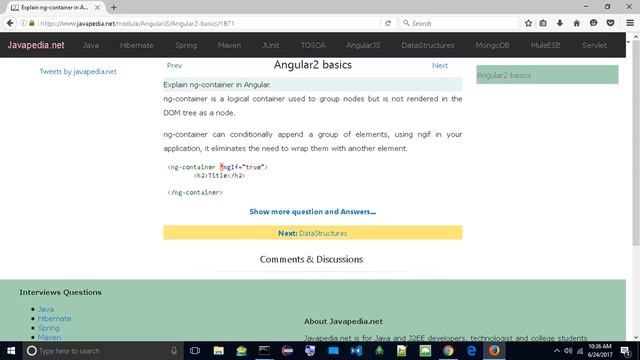Click the Cortana microphone icon
This screenshot has width=640, height=360.
click(x=173, y=351)
